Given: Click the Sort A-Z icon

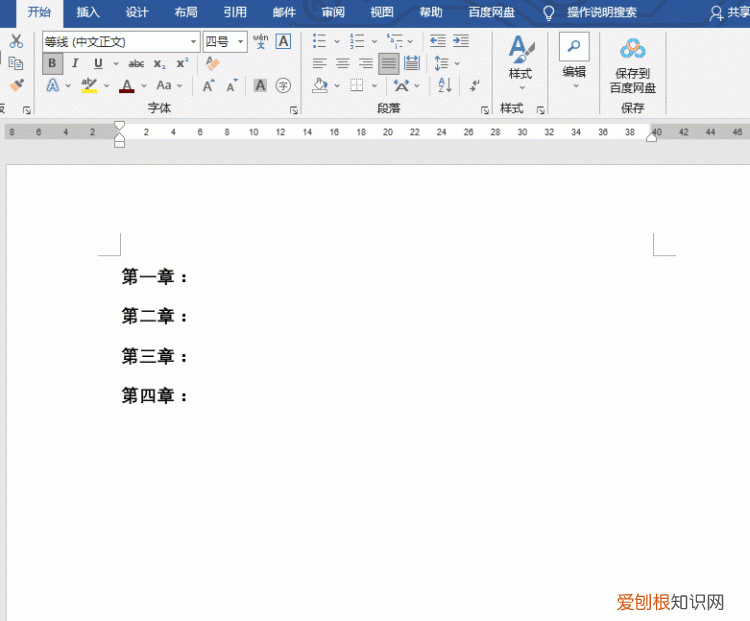Looking at the screenshot, I should [x=445, y=86].
